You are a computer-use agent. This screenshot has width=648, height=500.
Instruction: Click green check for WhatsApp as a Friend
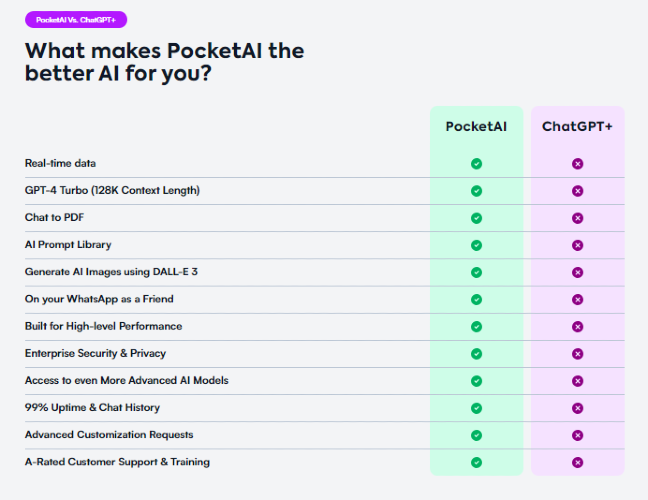tap(476, 300)
